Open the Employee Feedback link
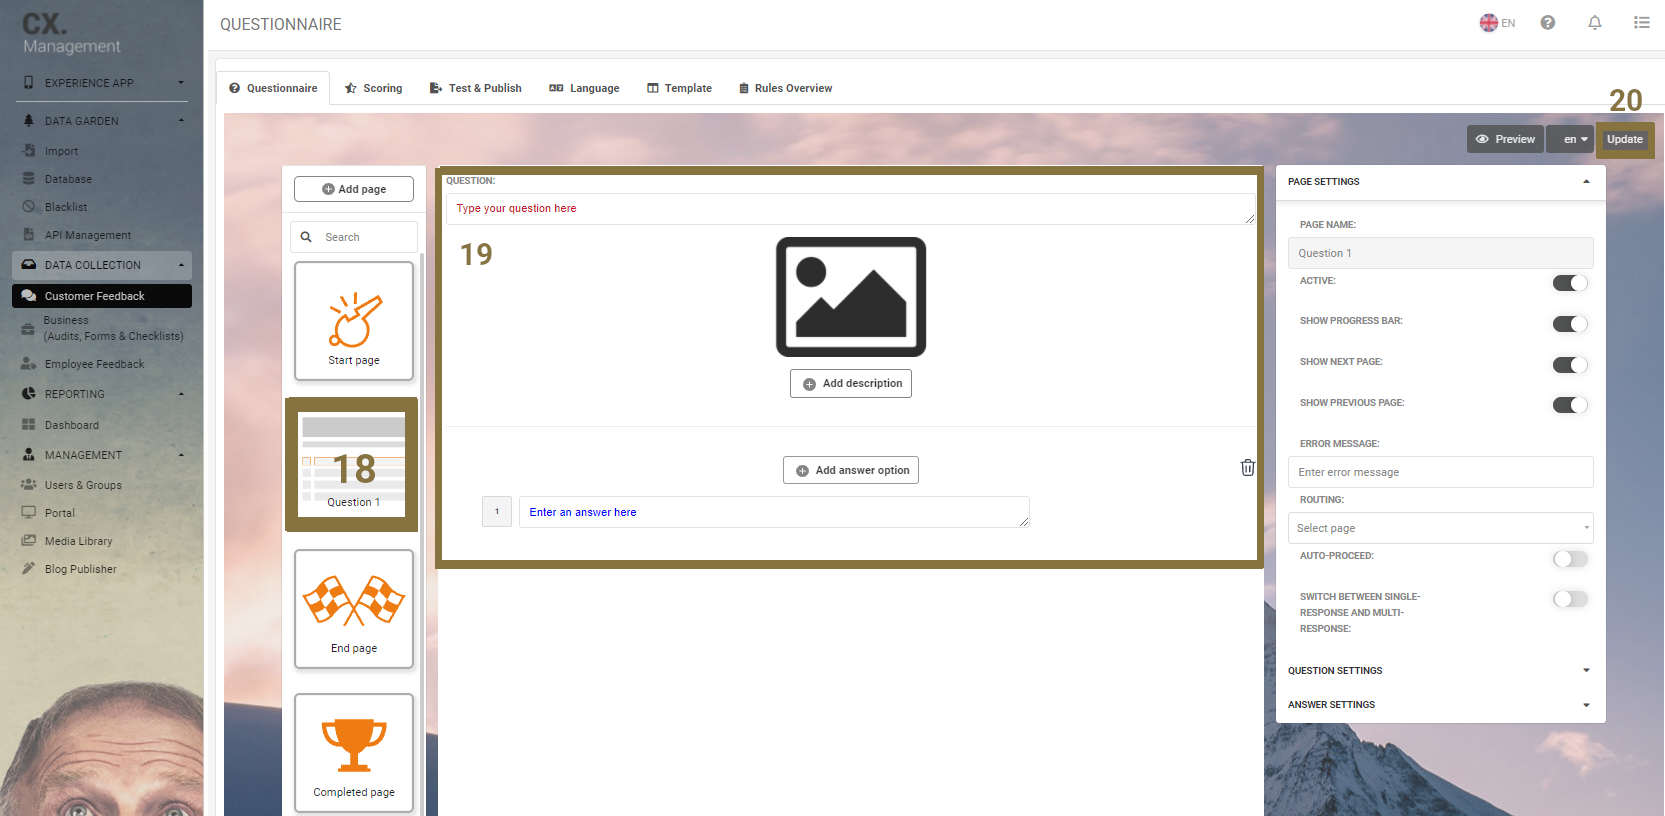This screenshot has height=816, width=1665. tap(94, 364)
